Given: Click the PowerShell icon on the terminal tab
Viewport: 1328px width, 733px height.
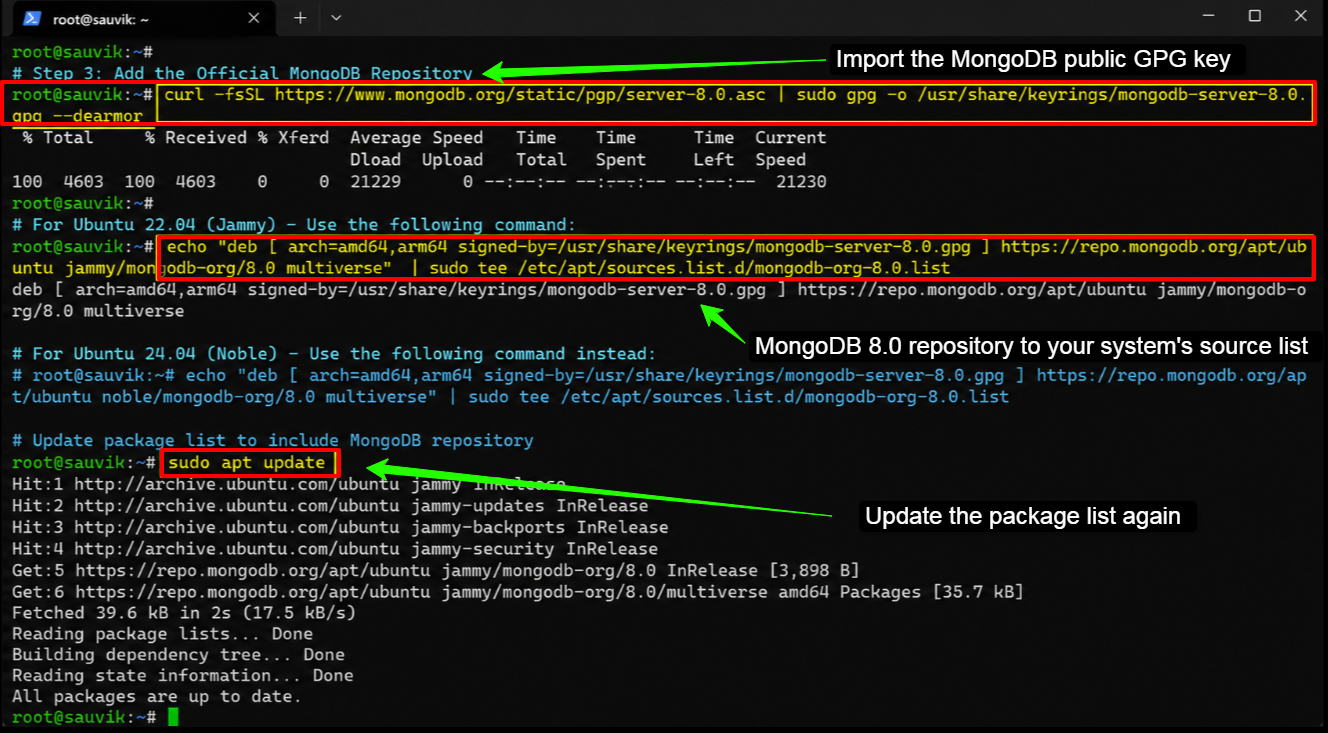Looking at the screenshot, I should [x=32, y=18].
